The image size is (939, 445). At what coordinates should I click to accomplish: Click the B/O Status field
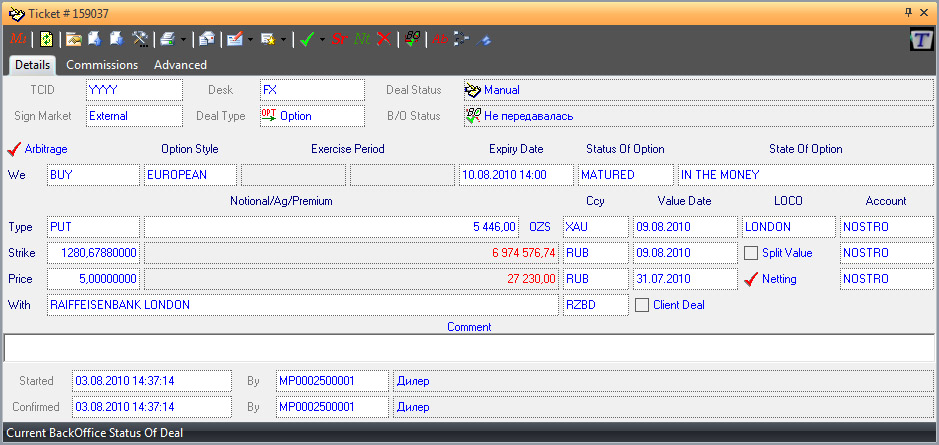pos(699,116)
